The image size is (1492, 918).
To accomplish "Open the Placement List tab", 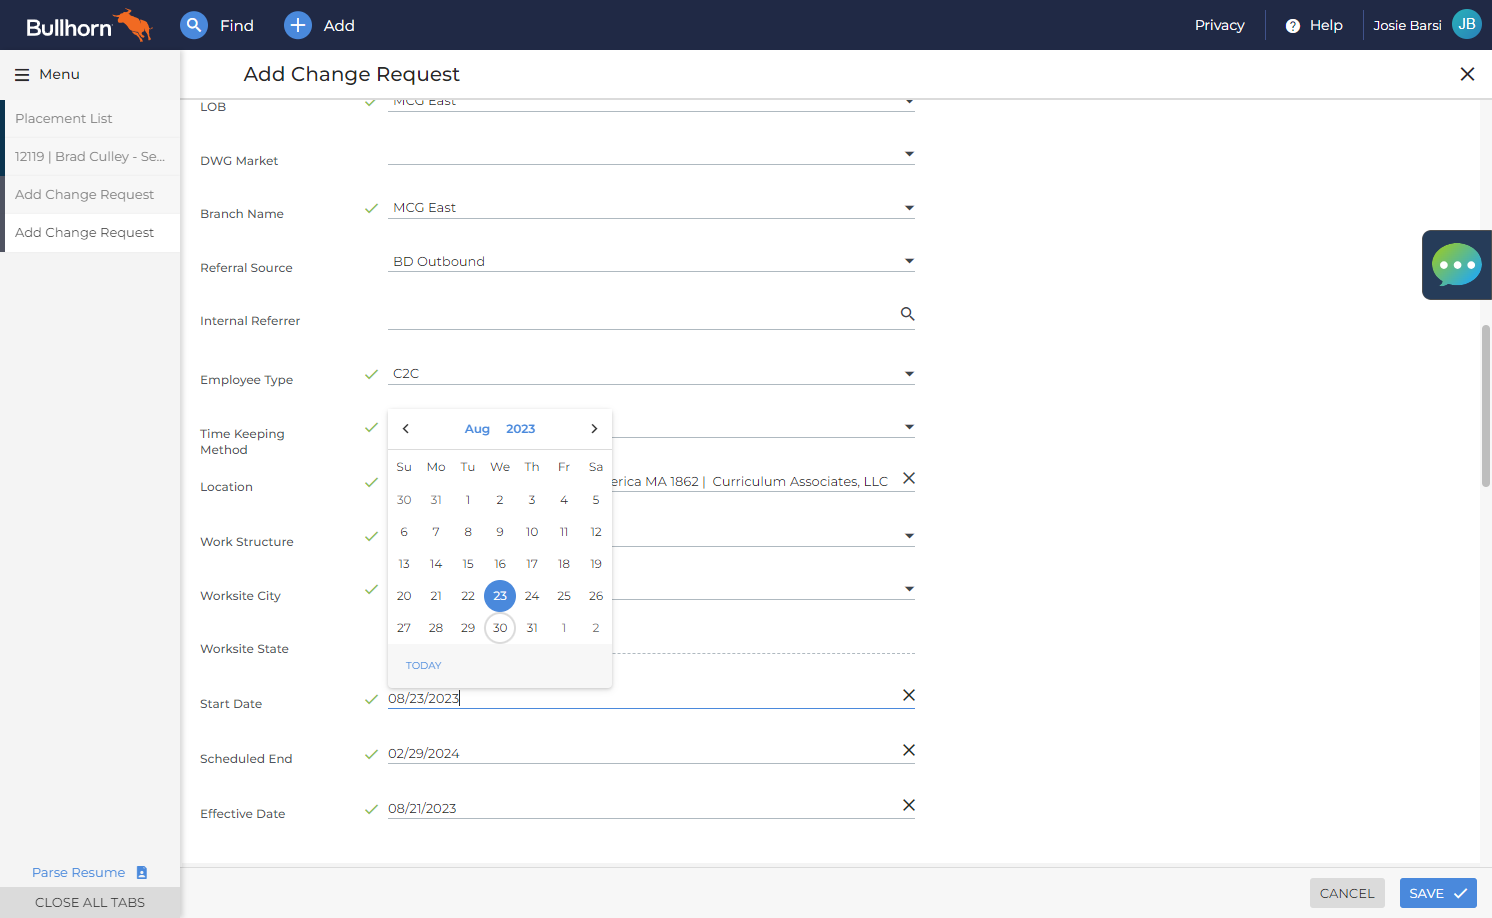I will click(92, 119).
